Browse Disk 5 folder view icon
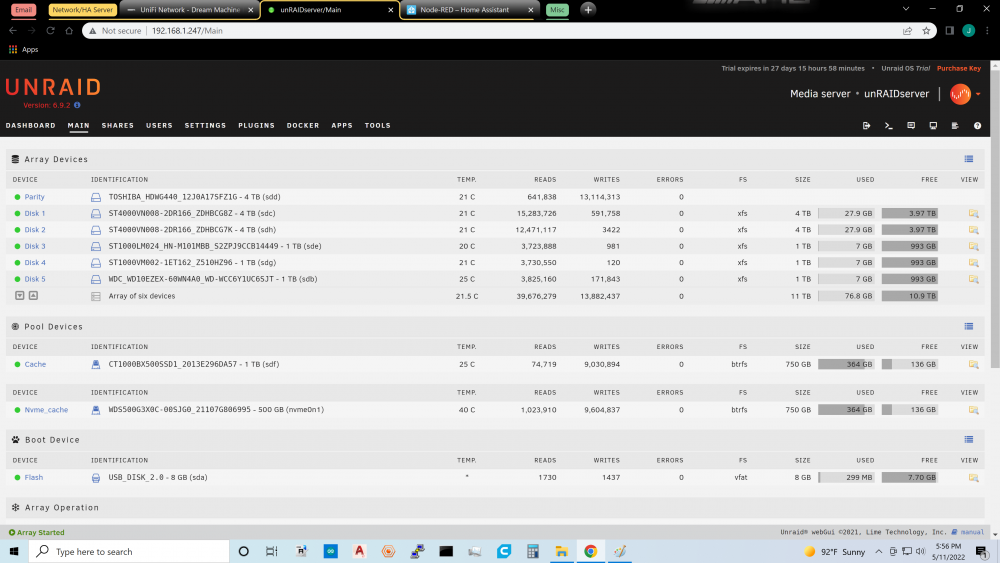 [973, 279]
